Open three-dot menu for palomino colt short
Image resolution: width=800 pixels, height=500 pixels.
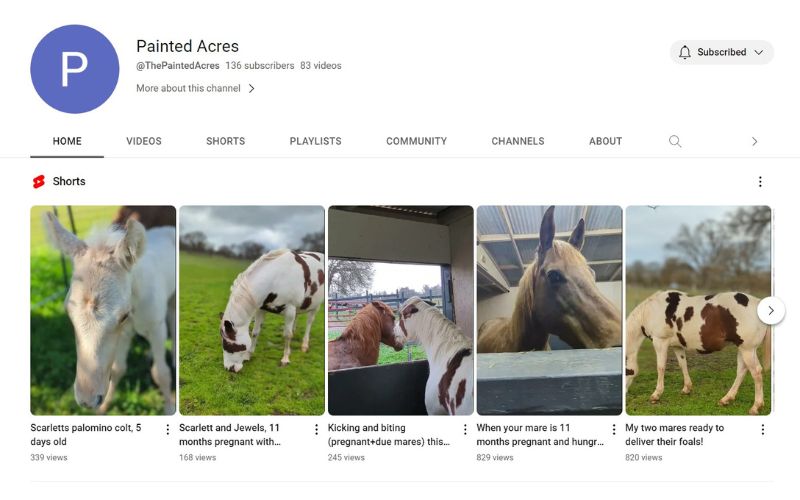[167, 430]
